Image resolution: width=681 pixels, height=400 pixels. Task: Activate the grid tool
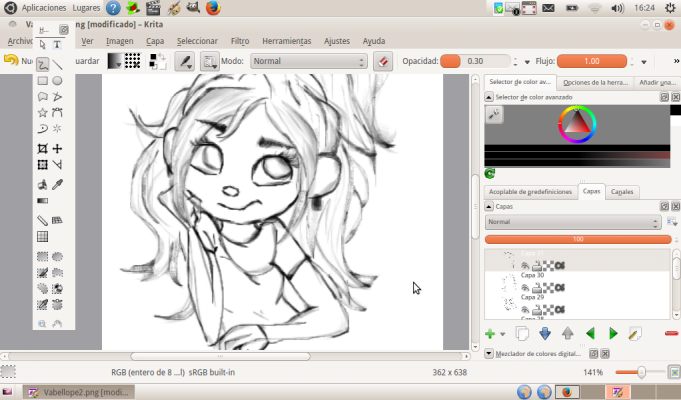[x=43, y=237]
